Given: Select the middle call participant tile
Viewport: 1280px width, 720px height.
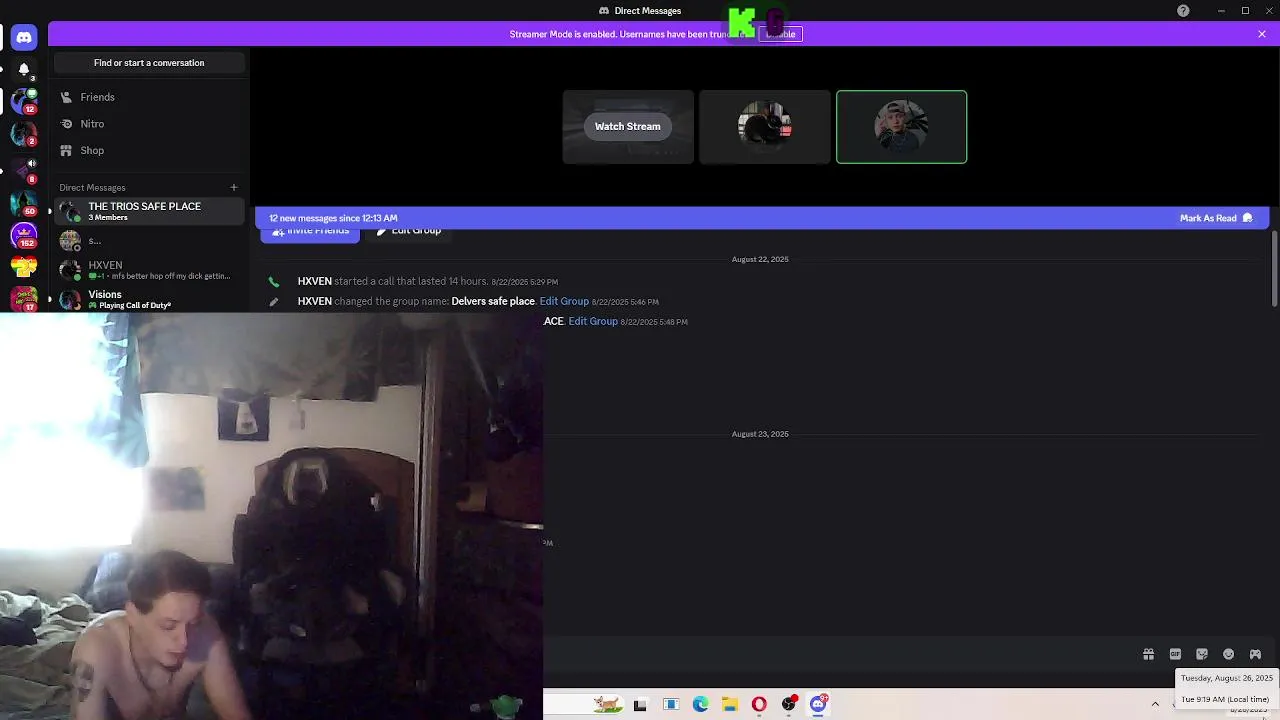Looking at the screenshot, I should click(765, 127).
